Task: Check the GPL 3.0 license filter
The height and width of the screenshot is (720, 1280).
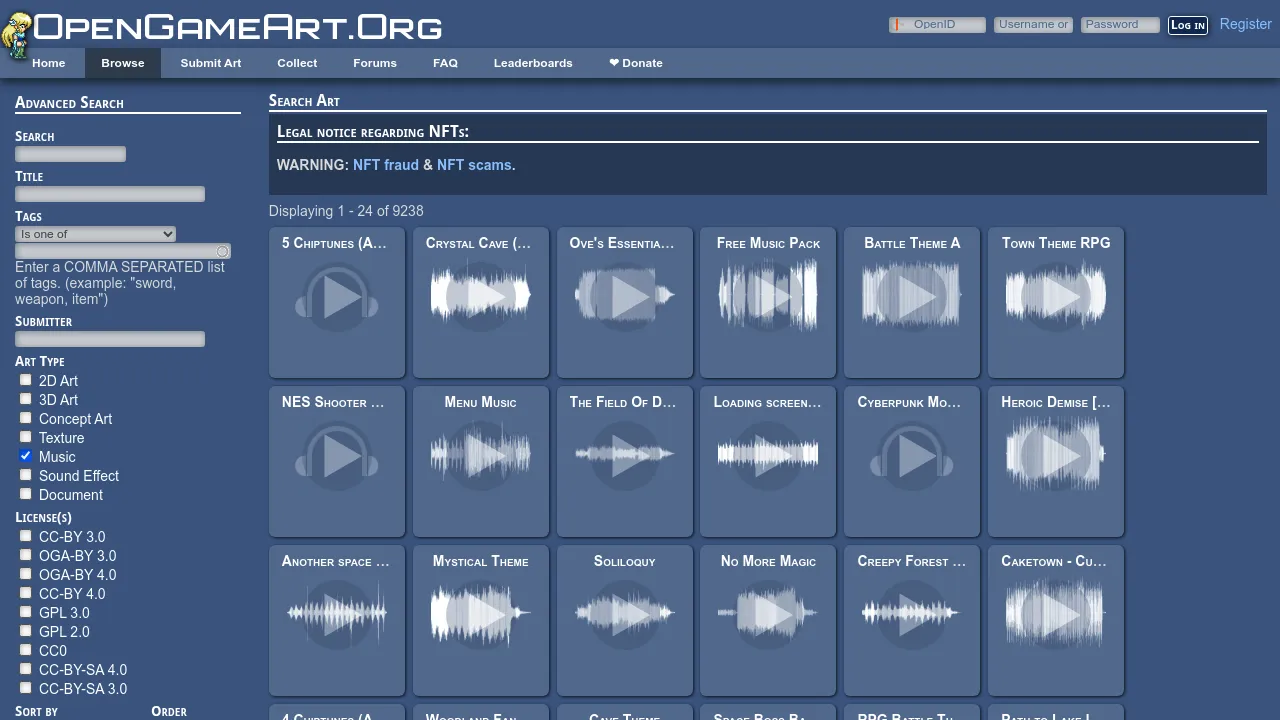Action: click(25, 611)
